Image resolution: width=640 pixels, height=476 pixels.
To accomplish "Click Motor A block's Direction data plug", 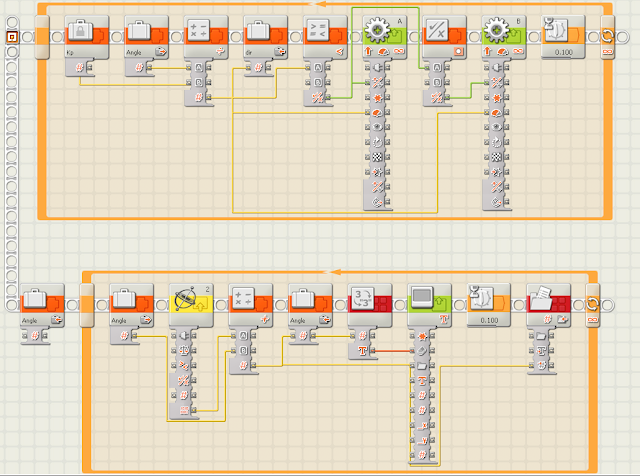I will click(x=377, y=82).
